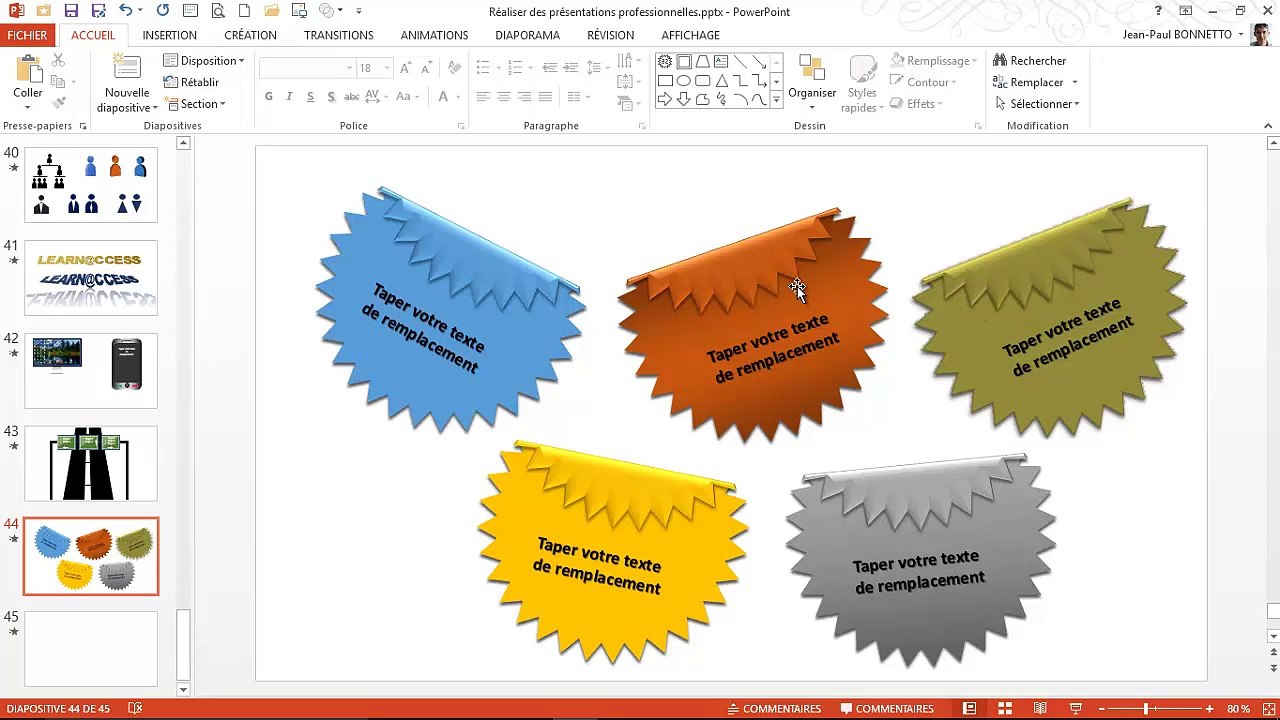Switch to reading view icon
Viewport: 1280px width, 720px height.
point(1040,708)
